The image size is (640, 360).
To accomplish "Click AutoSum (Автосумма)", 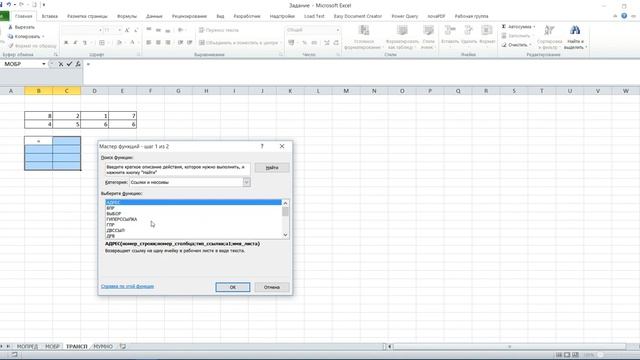I will (x=516, y=27).
